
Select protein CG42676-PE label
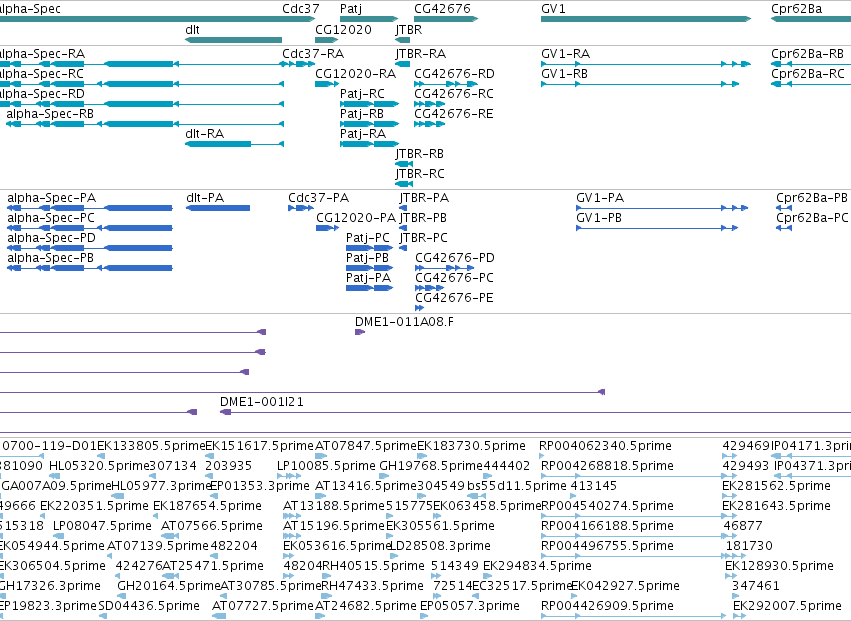point(454,297)
